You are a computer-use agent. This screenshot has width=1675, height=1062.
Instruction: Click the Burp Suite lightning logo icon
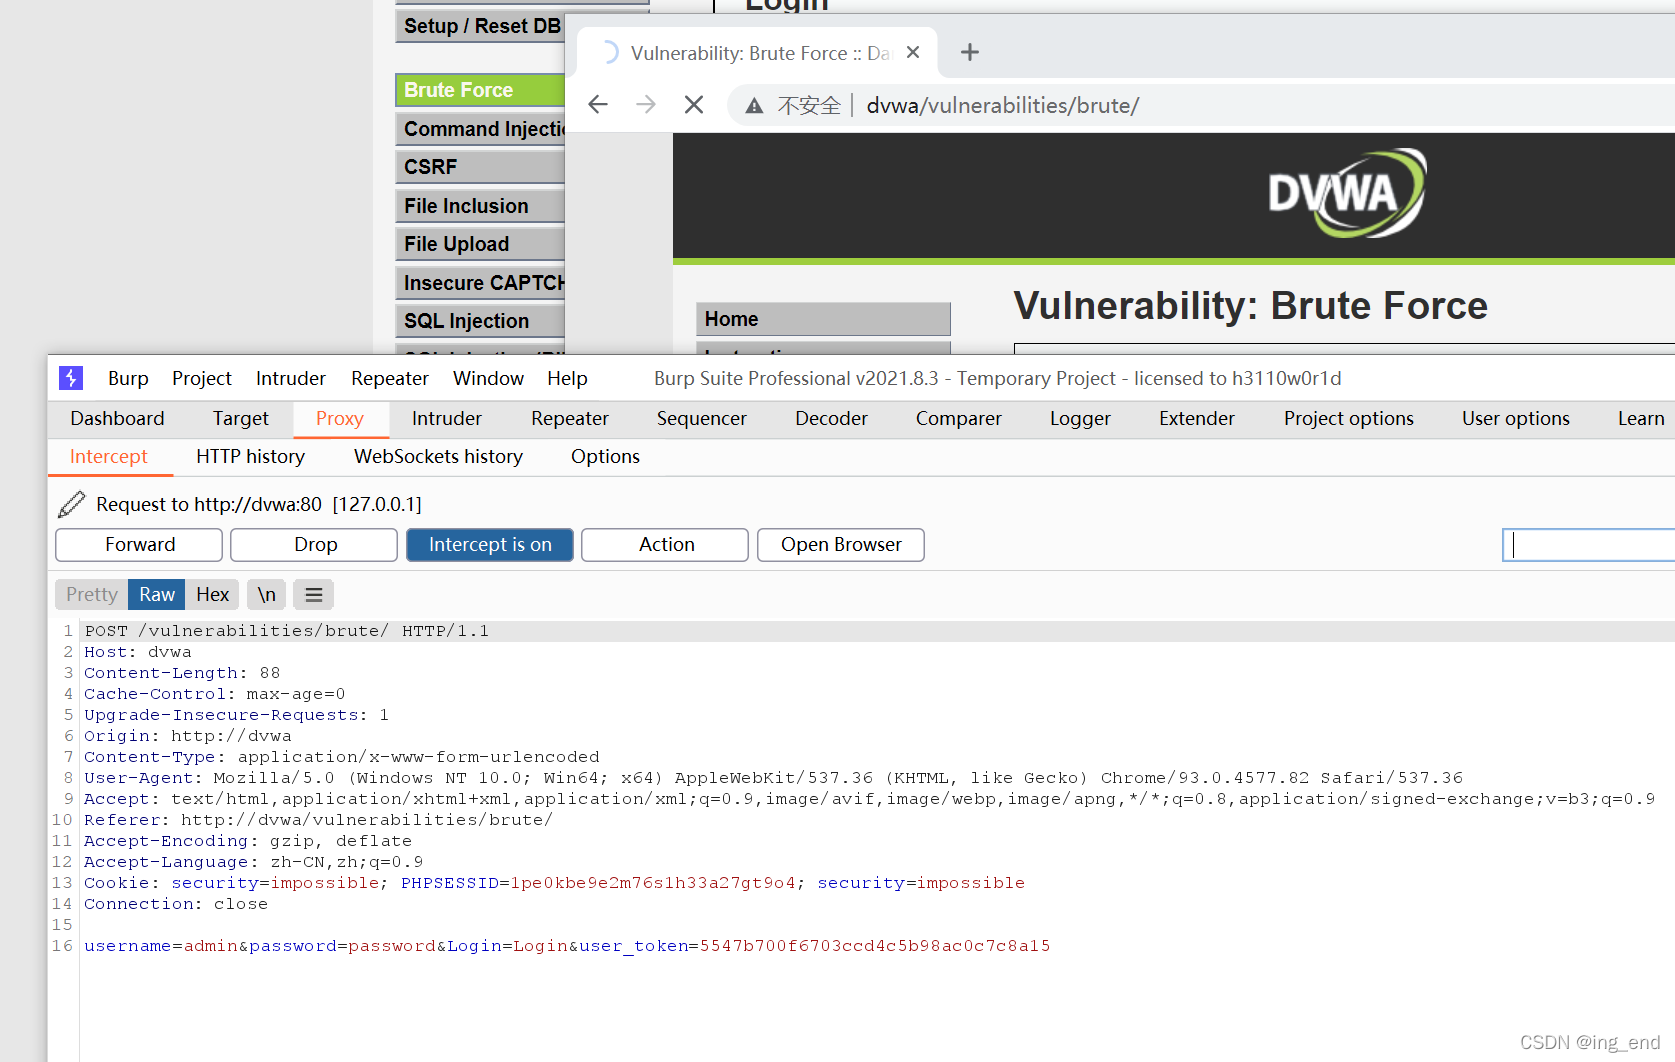point(70,378)
